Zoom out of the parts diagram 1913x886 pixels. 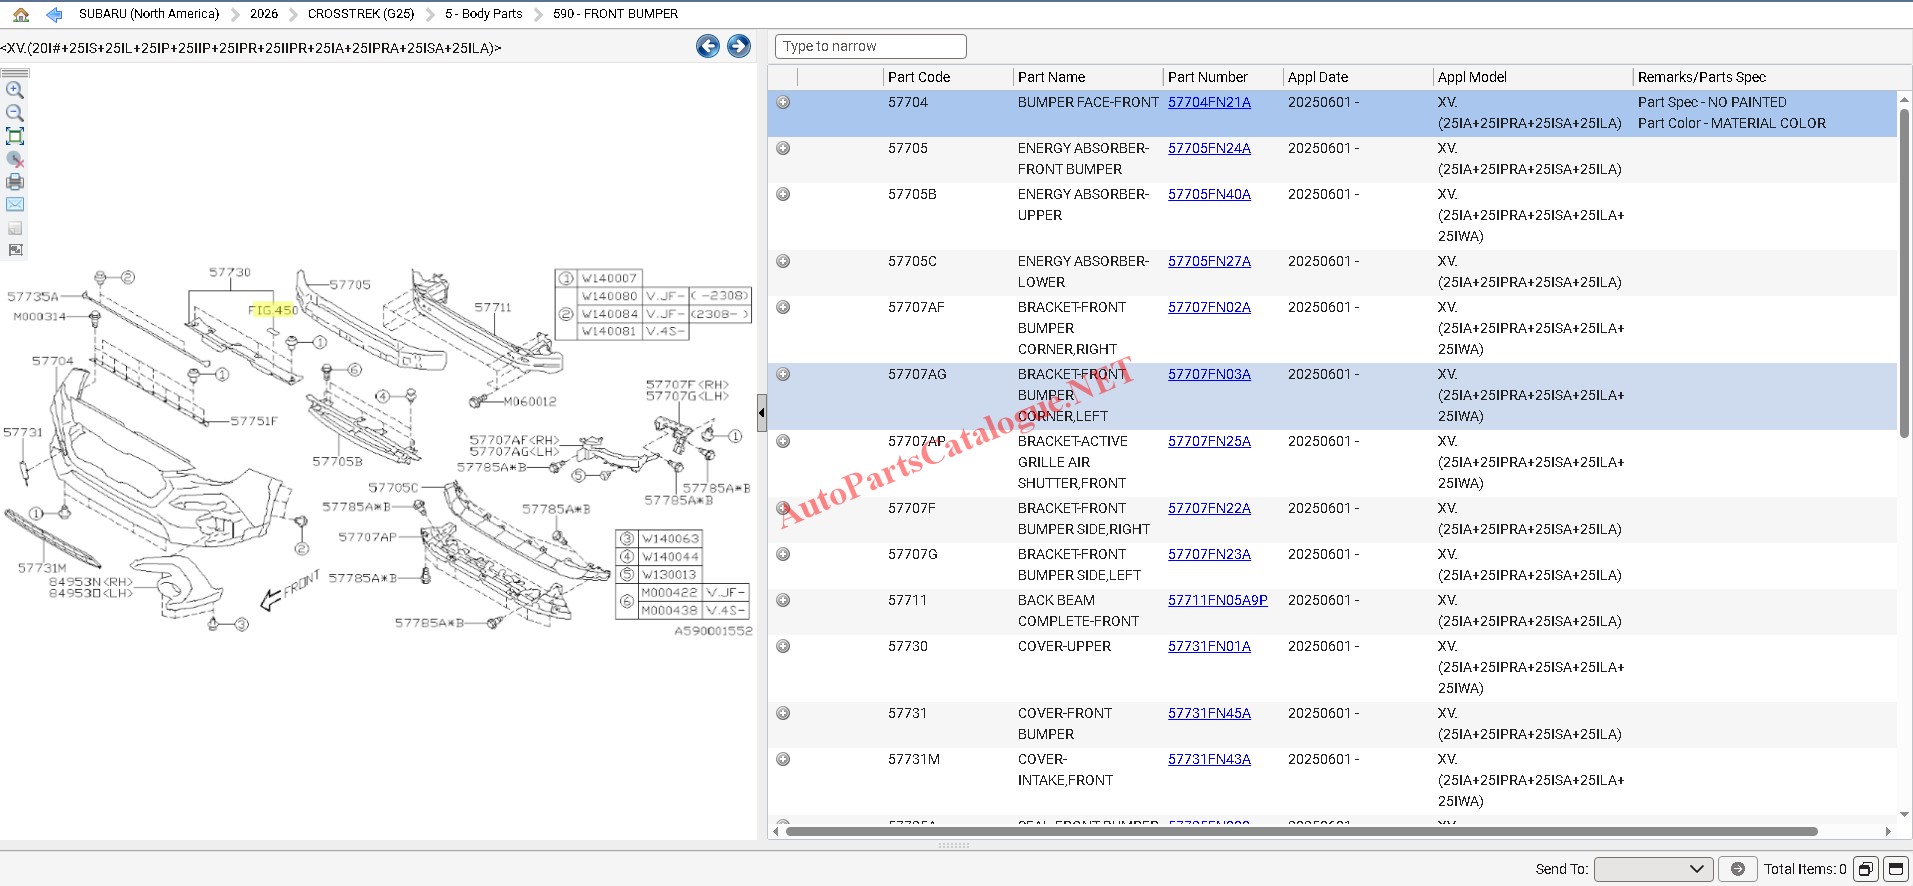tap(15, 113)
